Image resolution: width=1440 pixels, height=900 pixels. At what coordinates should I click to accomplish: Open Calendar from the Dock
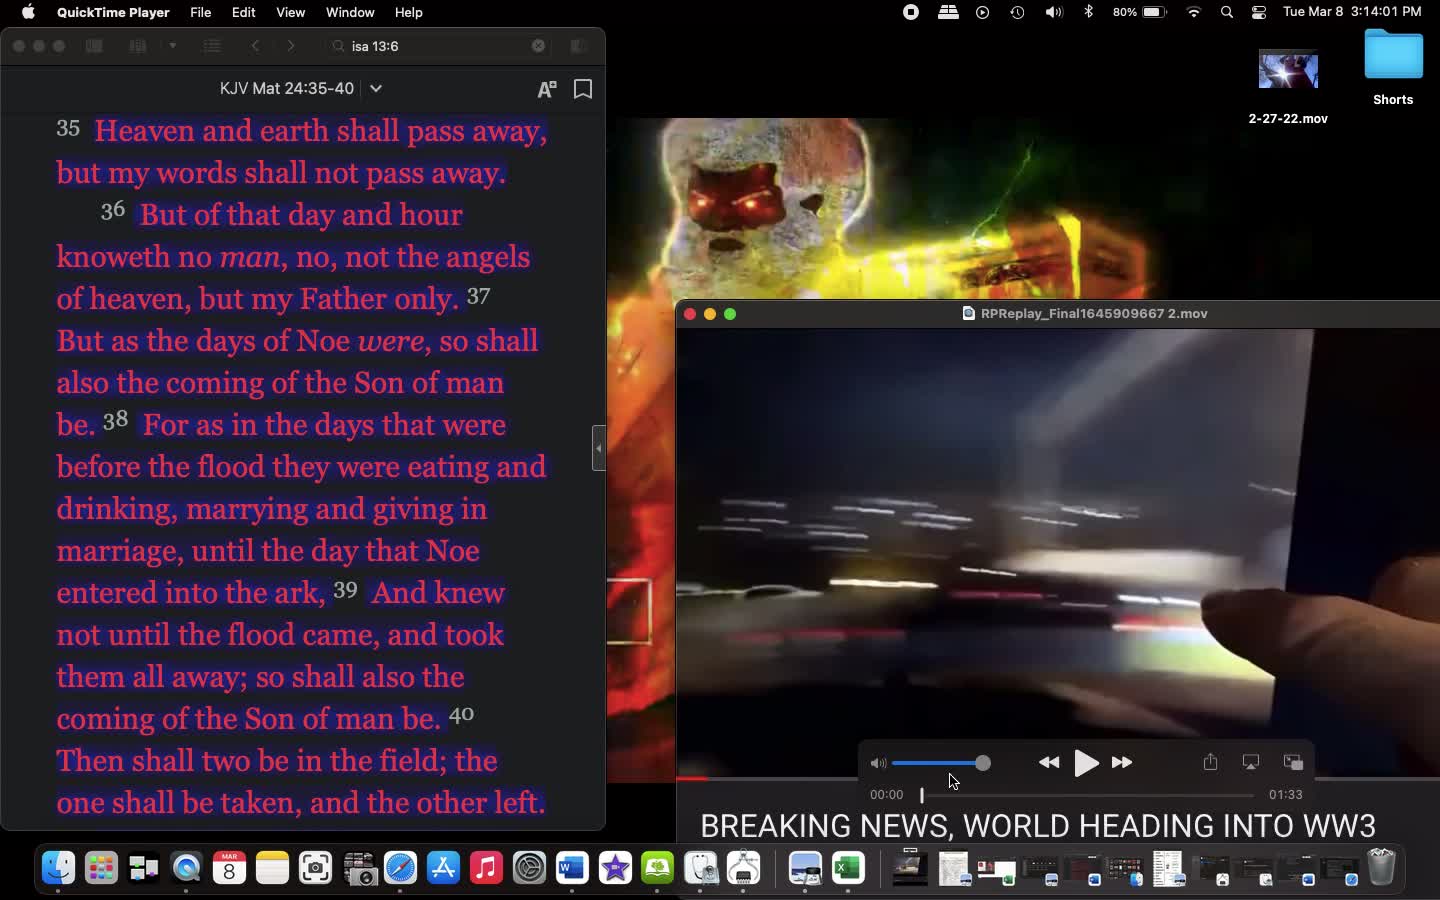point(229,868)
